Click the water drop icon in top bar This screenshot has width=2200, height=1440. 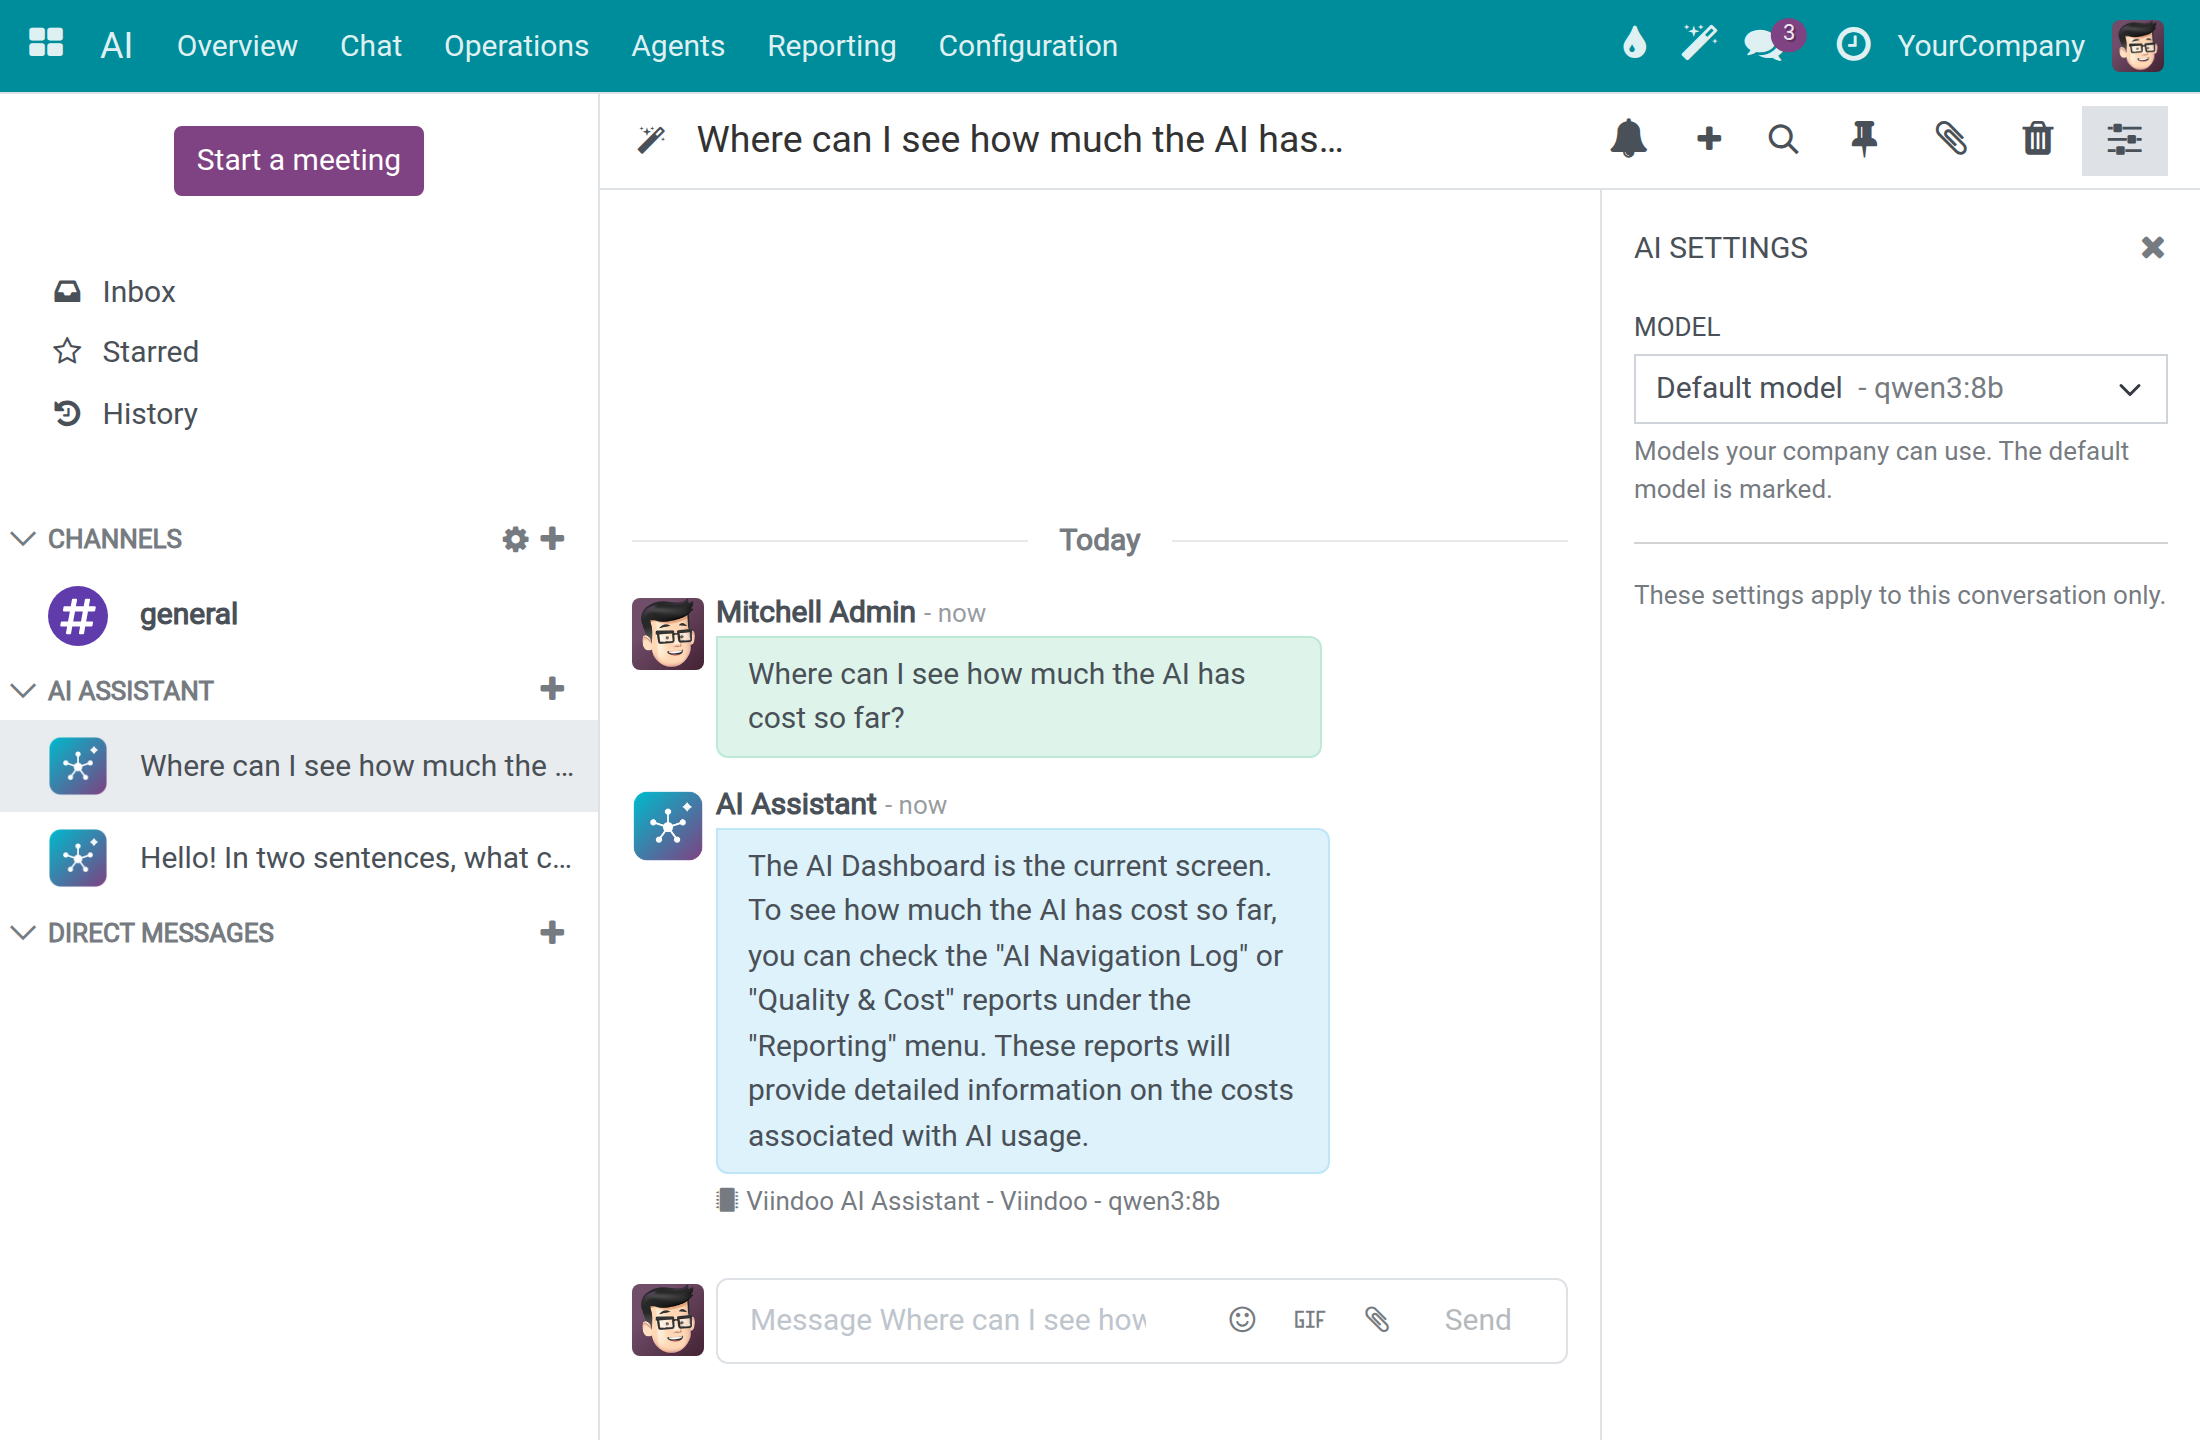point(1634,44)
